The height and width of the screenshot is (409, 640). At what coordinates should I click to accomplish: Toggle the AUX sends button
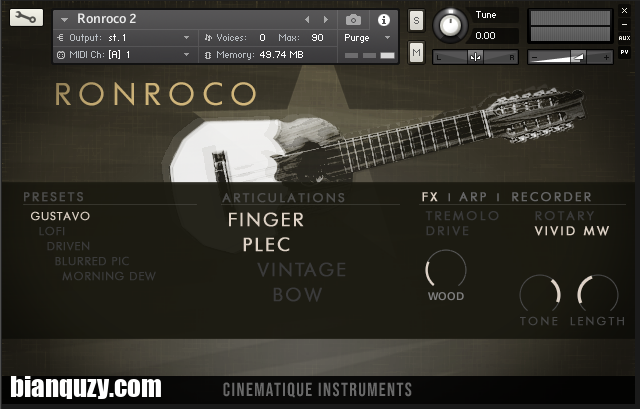[624, 38]
